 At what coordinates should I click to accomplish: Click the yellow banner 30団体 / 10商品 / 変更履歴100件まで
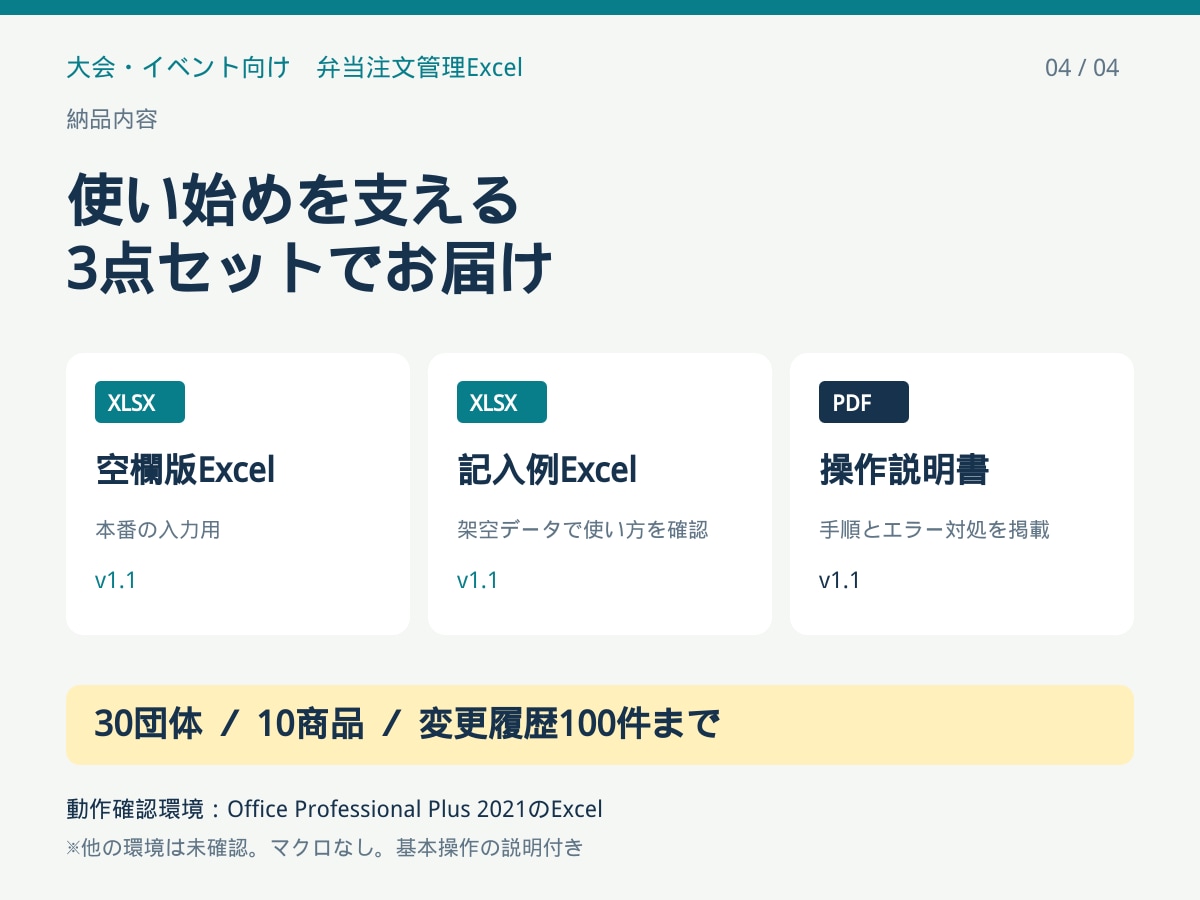[600, 725]
